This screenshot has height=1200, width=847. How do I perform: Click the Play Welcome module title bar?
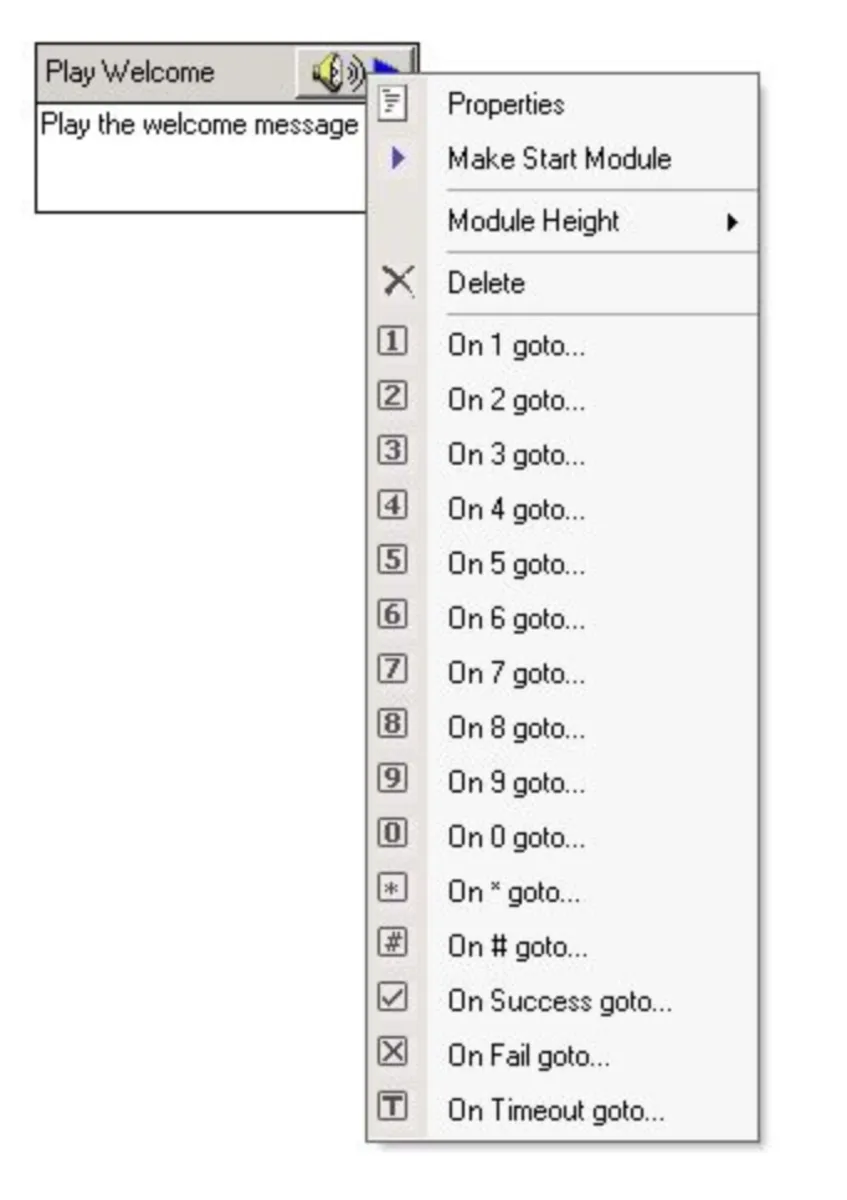[150, 73]
